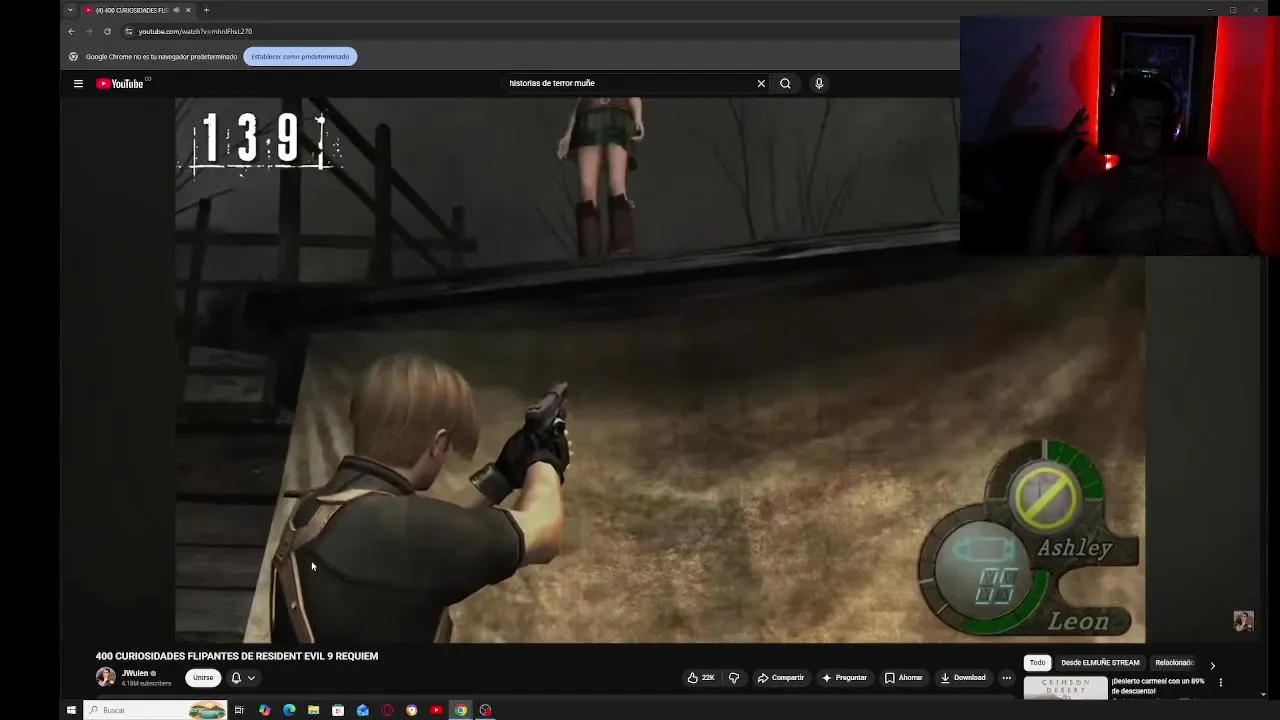The image size is (1280, 720).
Task: Reload the page in Chrome
Action: click(x=107, y=31)
